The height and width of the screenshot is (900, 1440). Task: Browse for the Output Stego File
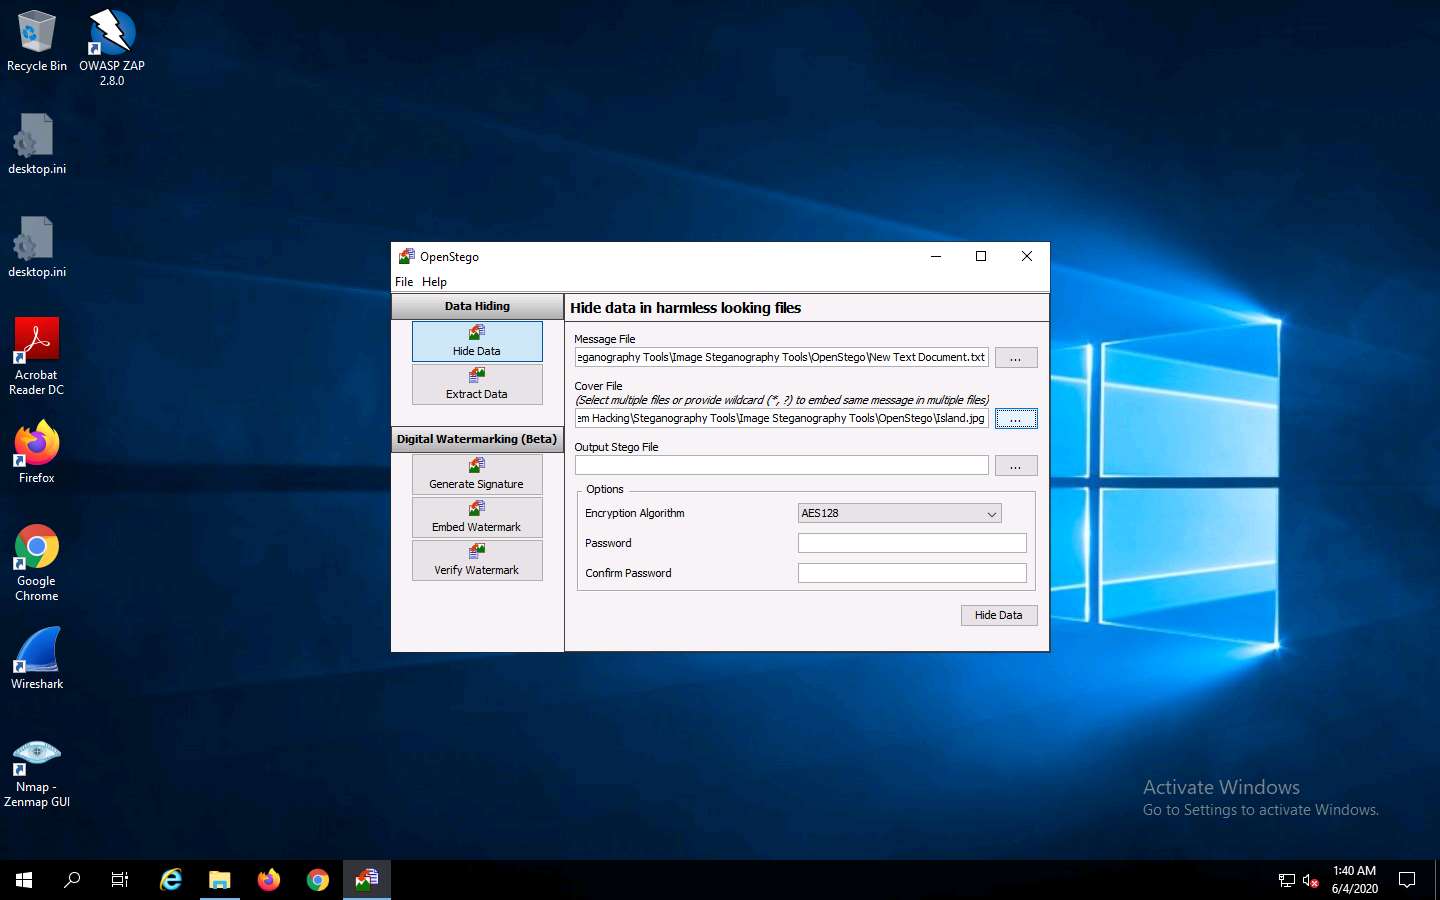pos(1016,465)
